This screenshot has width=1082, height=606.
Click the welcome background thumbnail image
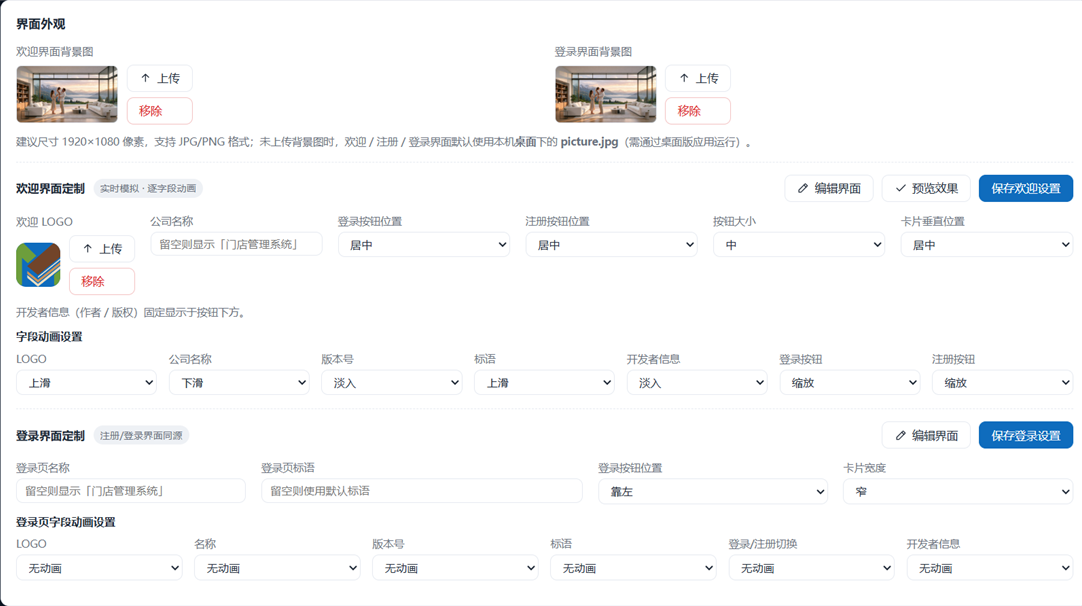tap(67, 95)
